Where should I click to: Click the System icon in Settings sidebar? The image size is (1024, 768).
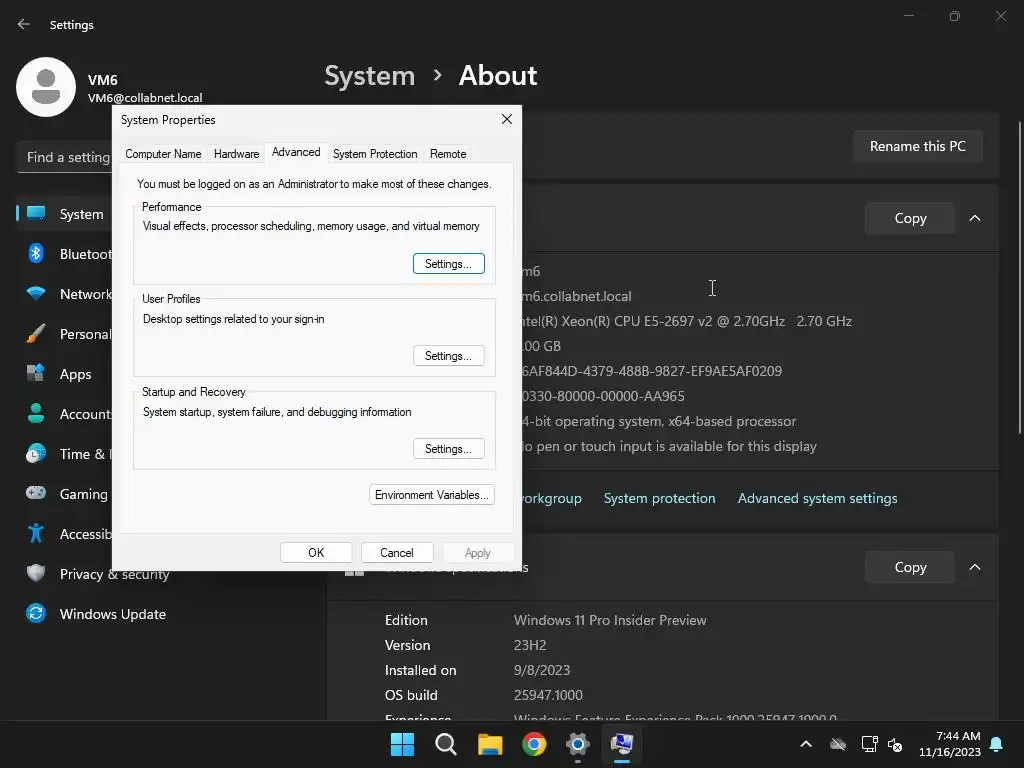(36, 214)
